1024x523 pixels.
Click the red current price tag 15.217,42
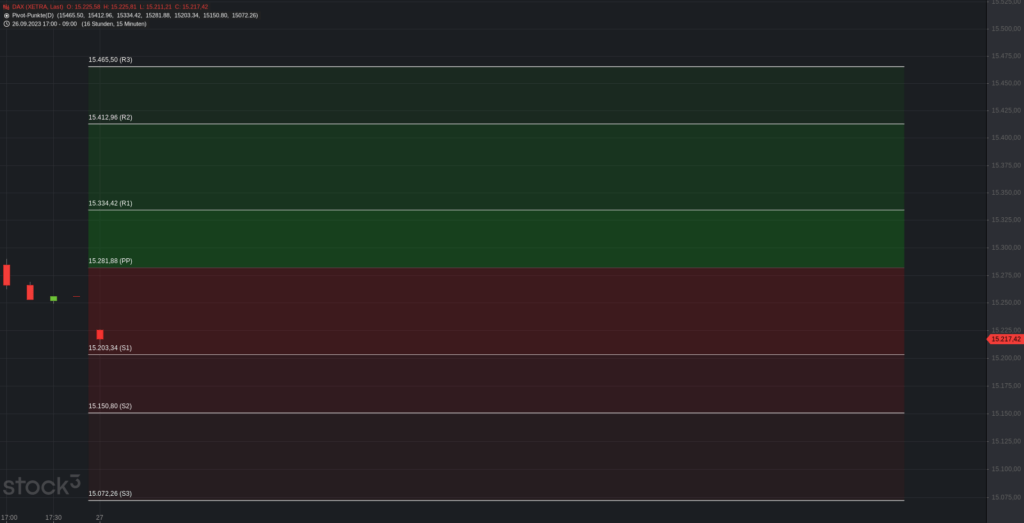[x=1004, y=339]
